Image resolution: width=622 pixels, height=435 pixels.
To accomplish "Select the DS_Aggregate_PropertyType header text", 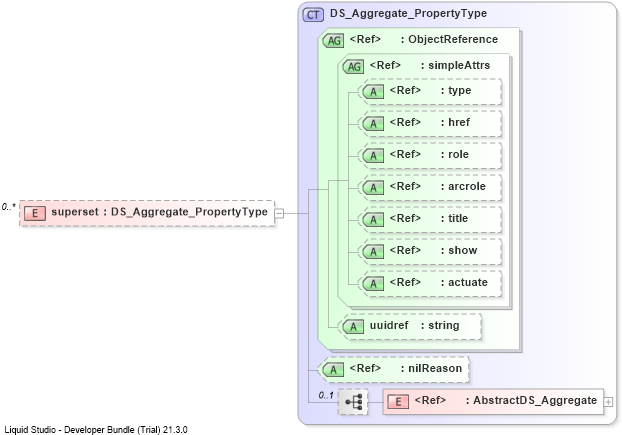I will coord(408,13).
